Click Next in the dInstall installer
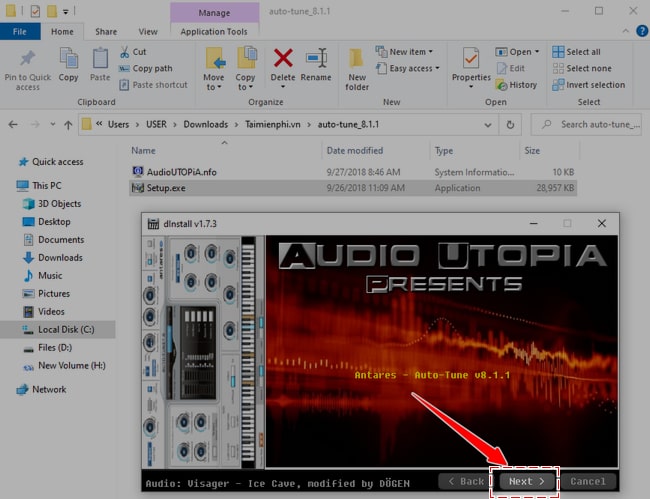 [x=527, y=481]
